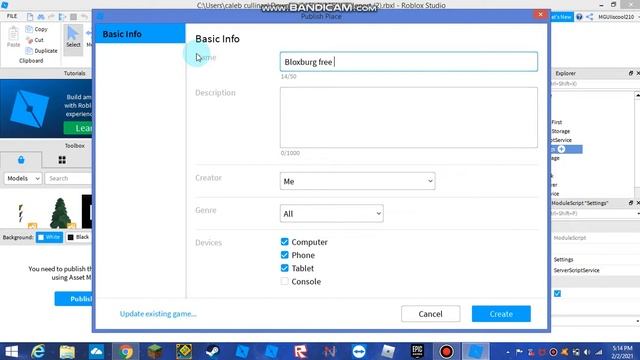Open the Bandicam recorder taskbar icon
The width and height of the screenshot is (640, 360).
coord(446,351)
